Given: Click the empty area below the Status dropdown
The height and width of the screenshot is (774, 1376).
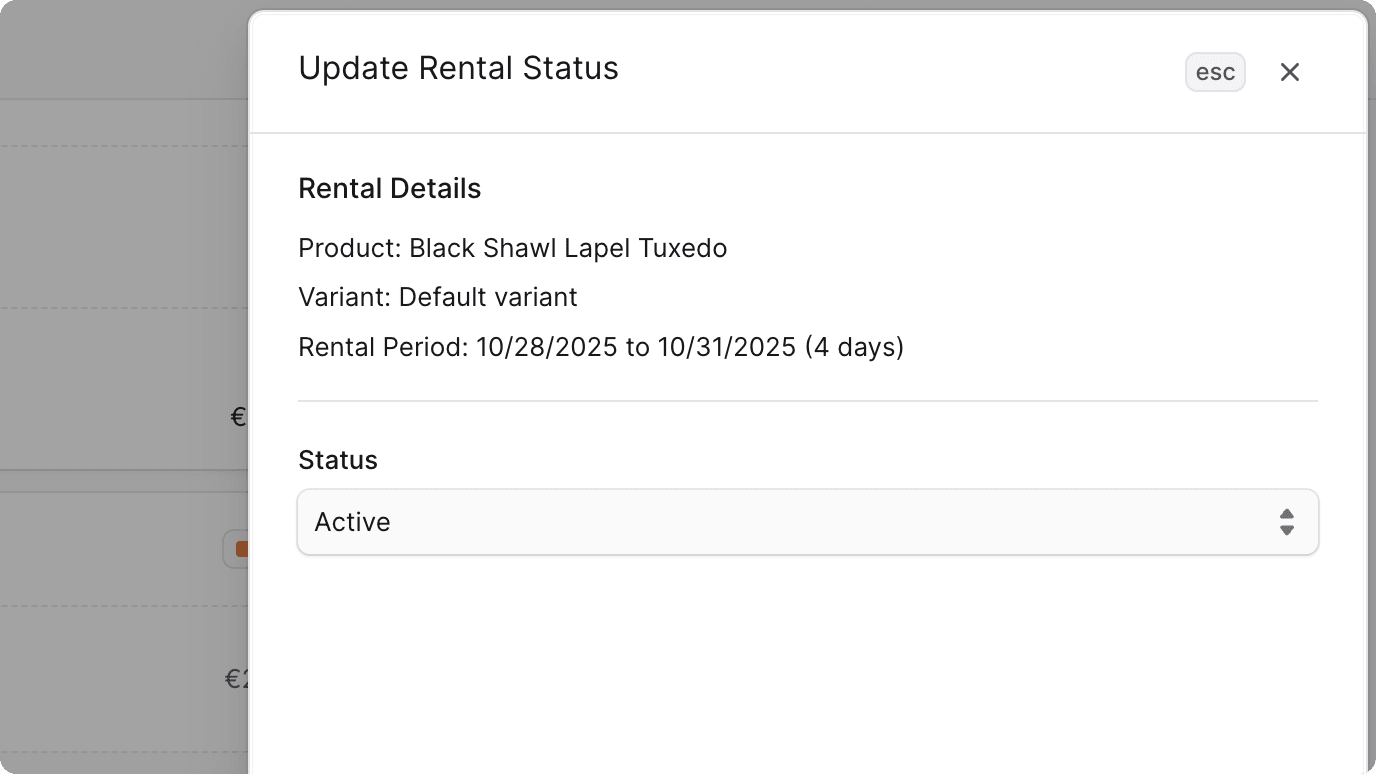Looking at the screenshot, I should tap(808, 660).
